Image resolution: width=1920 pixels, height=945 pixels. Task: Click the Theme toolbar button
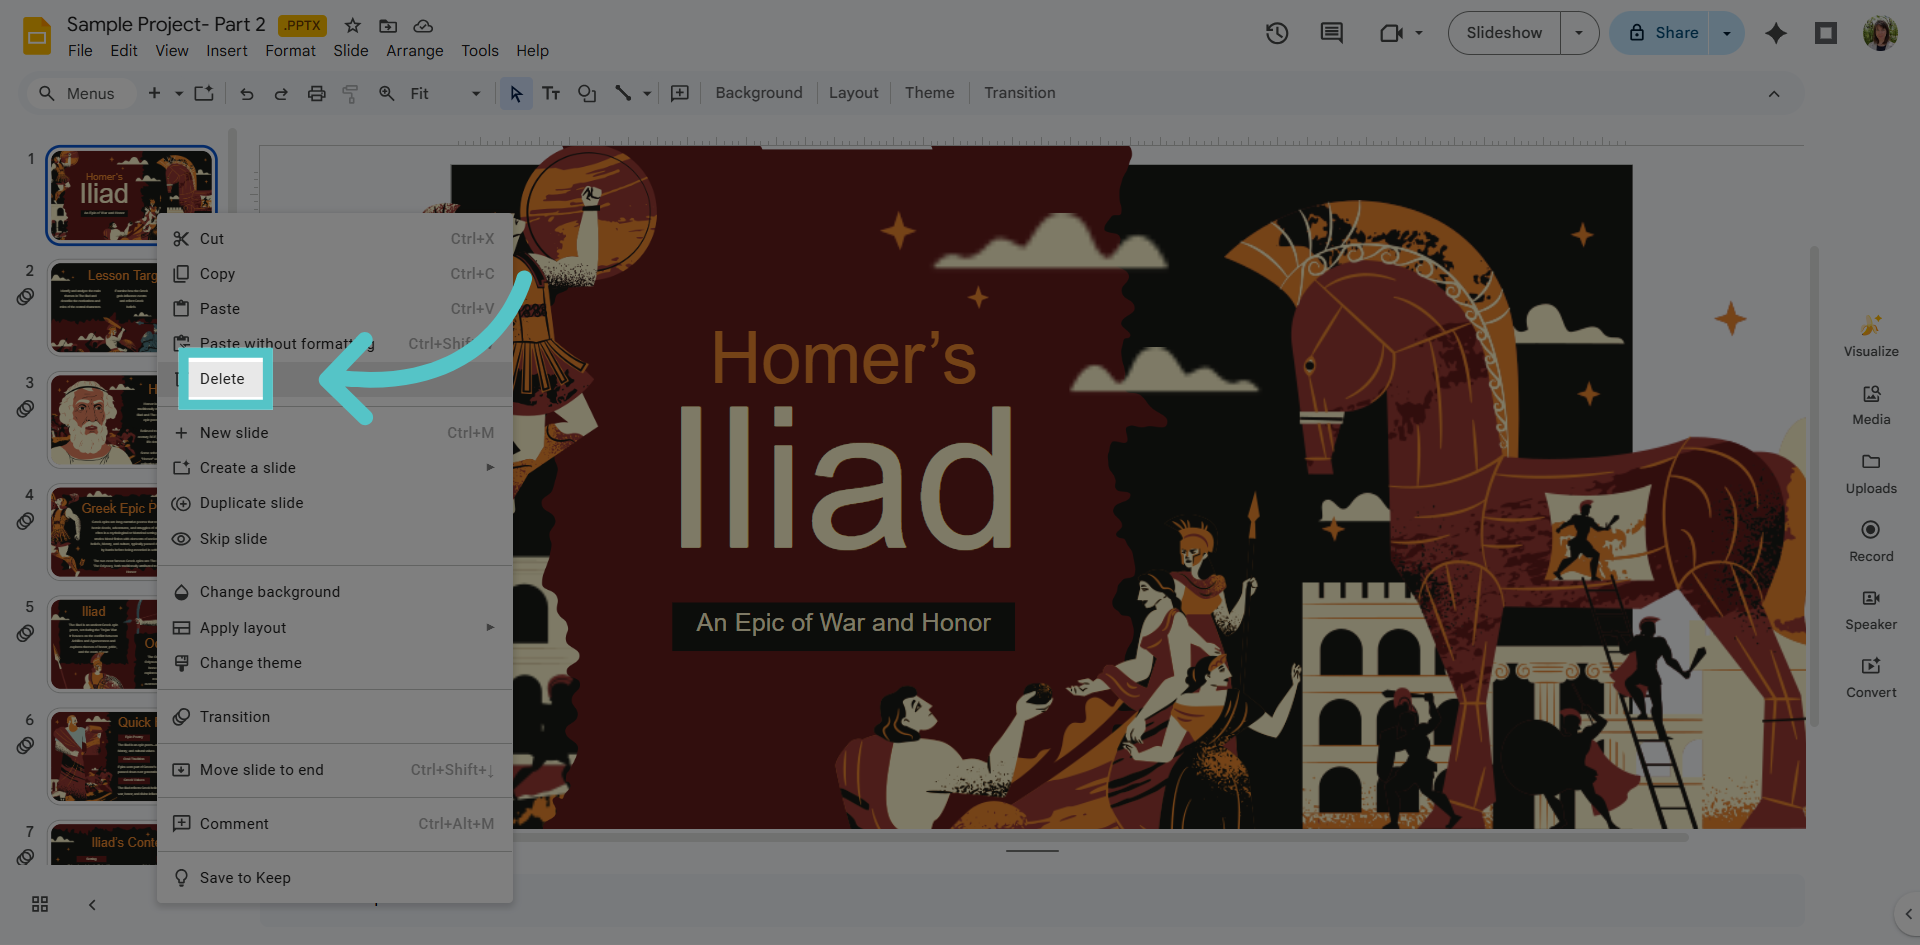(930, 93)
